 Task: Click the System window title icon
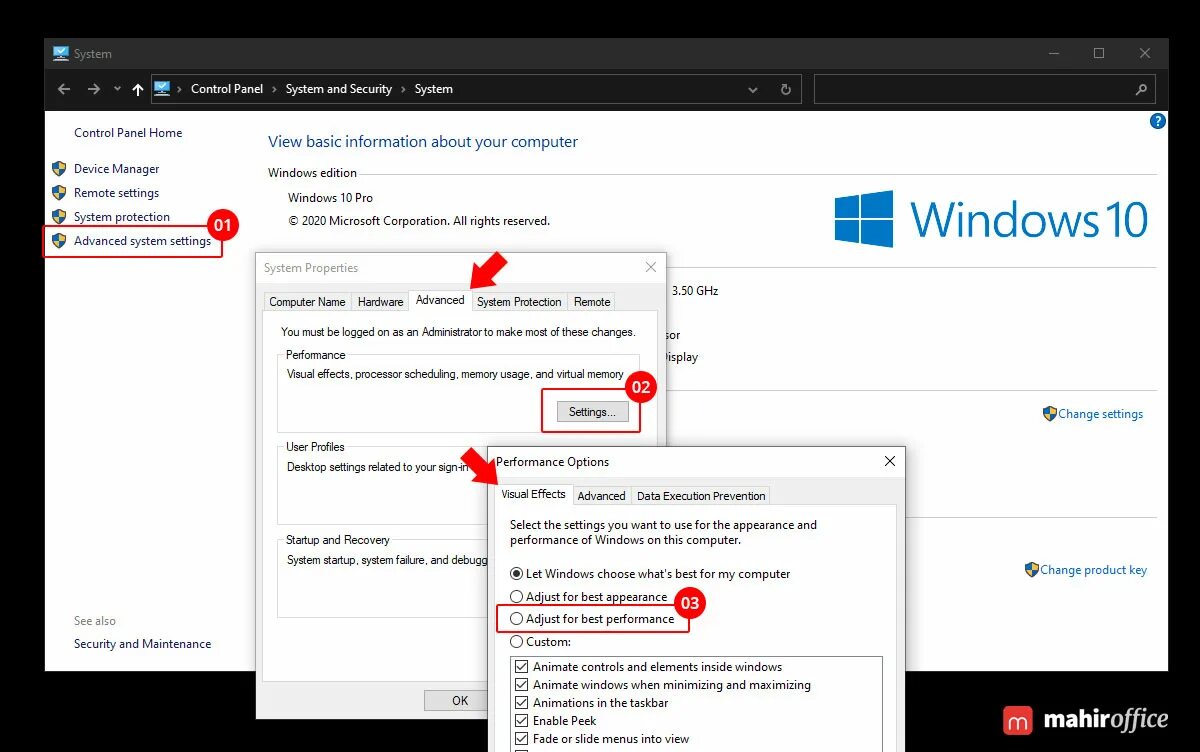[61, 54]
